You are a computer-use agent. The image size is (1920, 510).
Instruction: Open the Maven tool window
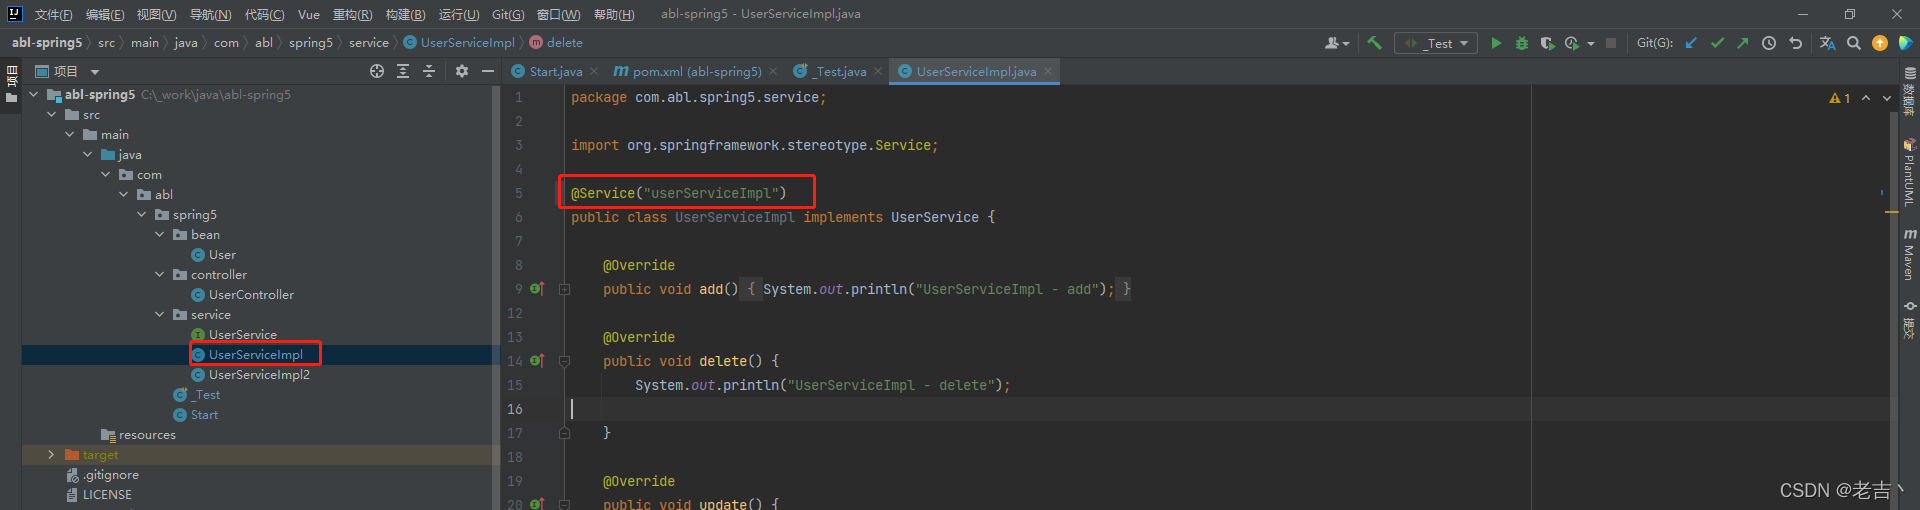(x=1909, y=254)
